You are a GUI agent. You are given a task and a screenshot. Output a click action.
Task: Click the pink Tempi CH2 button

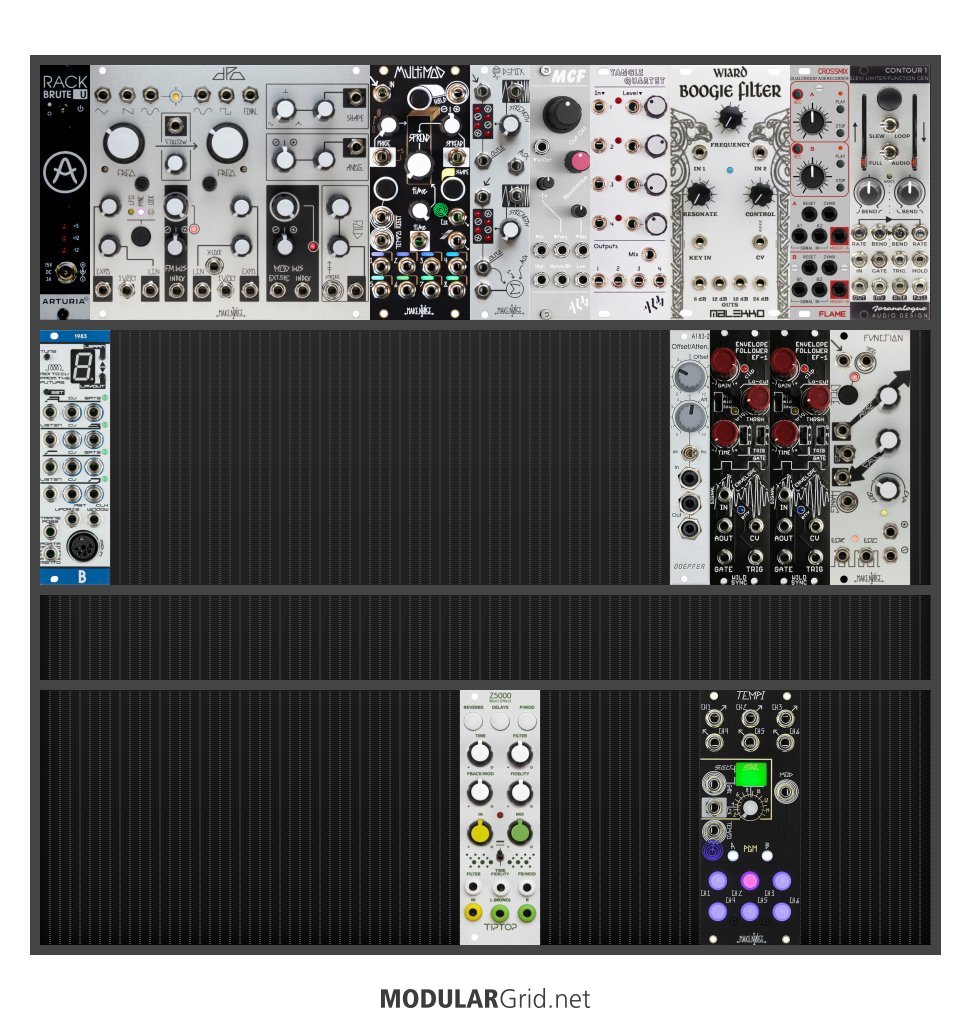pyautogui.click(x=749, y=880)
